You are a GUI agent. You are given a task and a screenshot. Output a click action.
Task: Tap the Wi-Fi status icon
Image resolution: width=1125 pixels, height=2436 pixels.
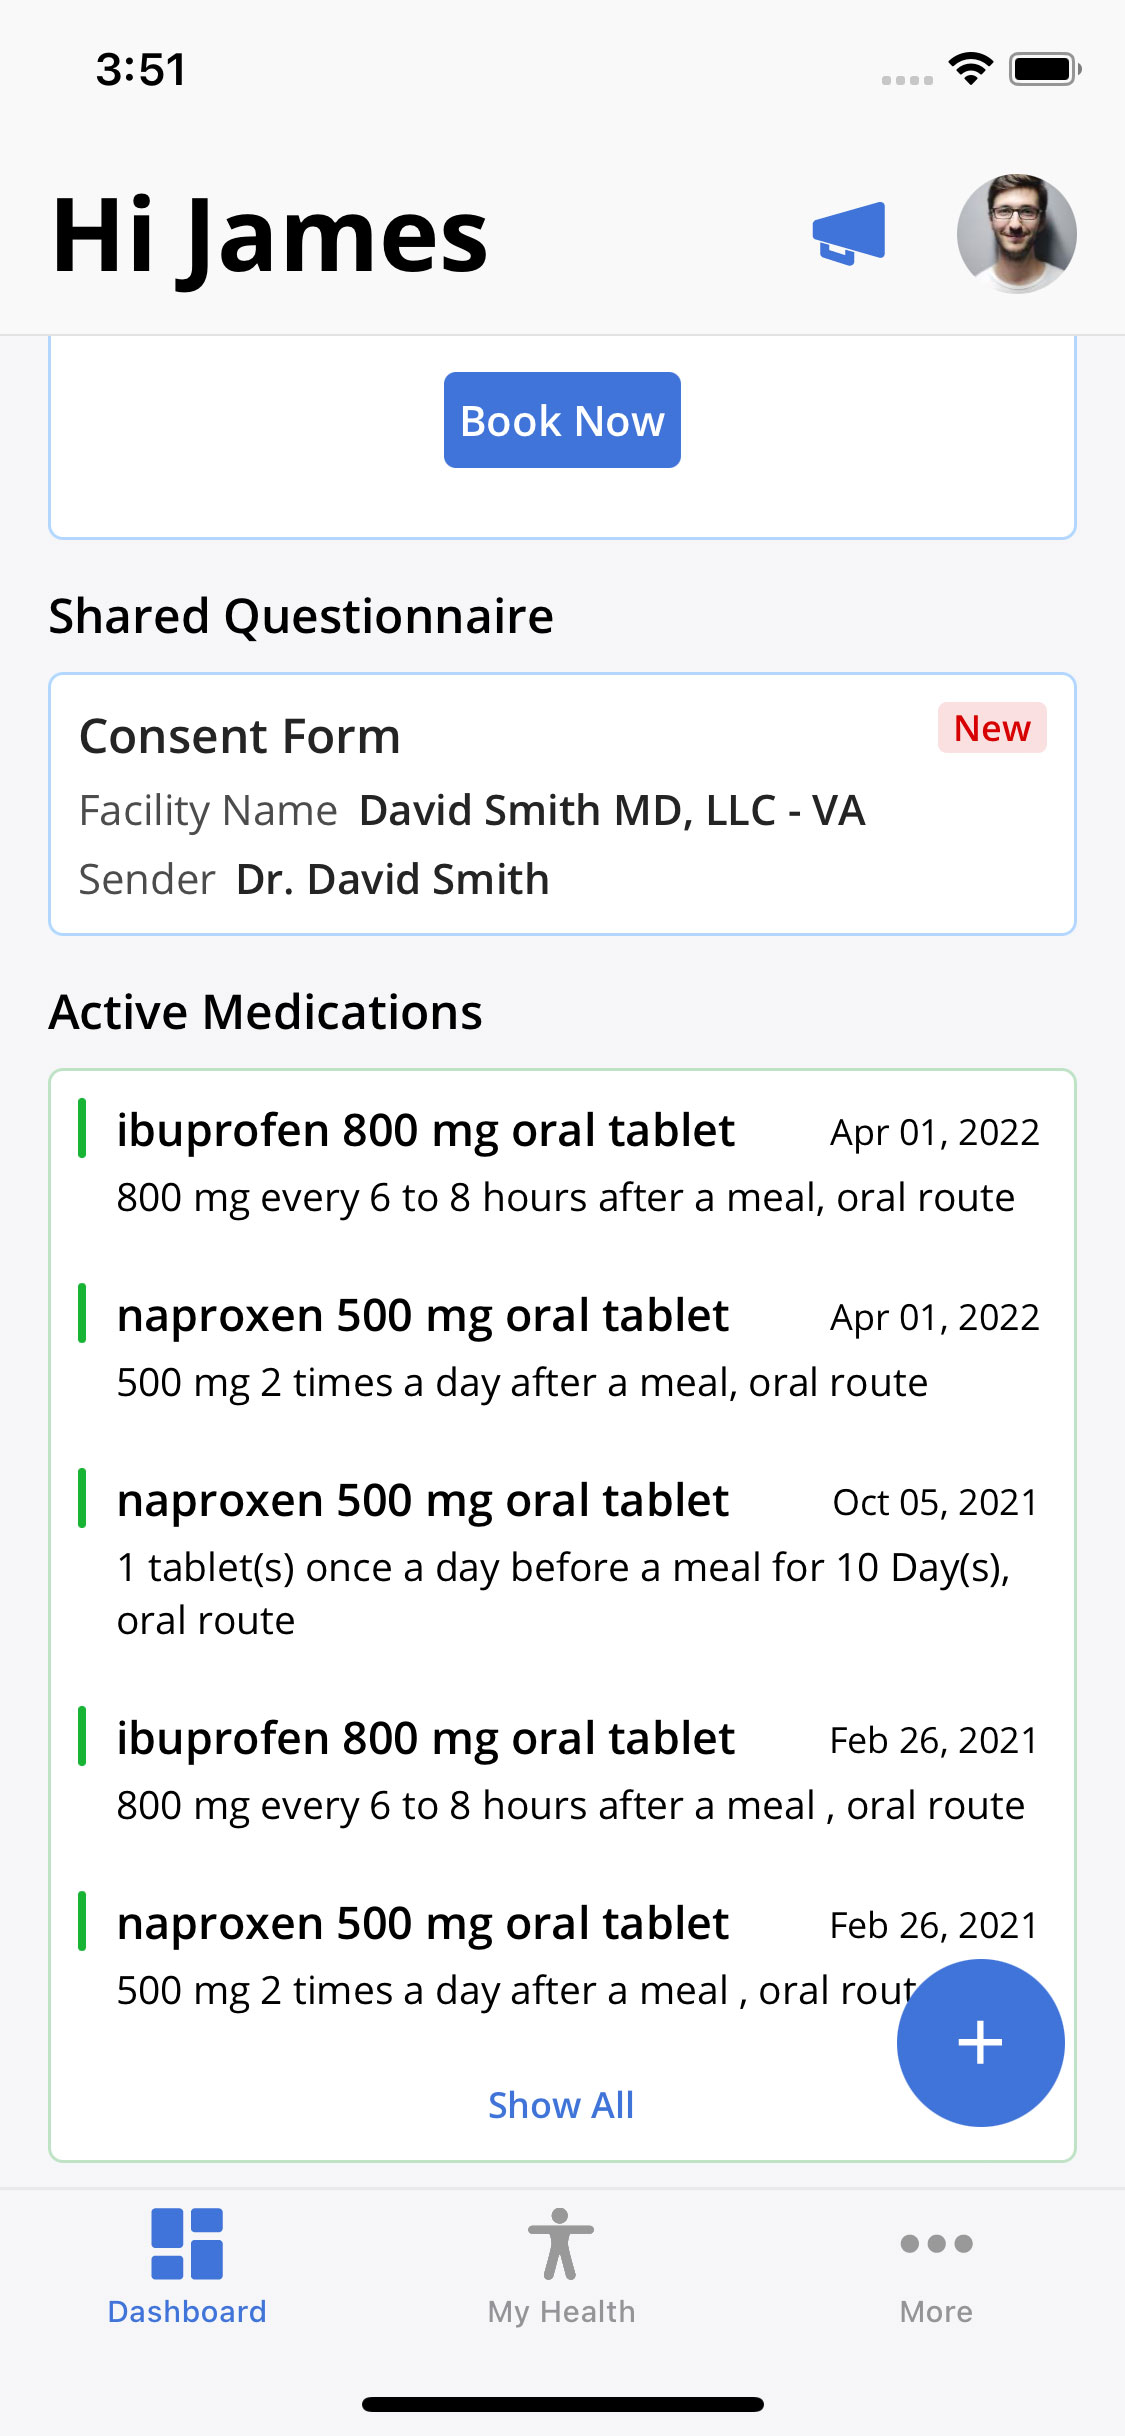pyautogui.click(x=970, y=69)
